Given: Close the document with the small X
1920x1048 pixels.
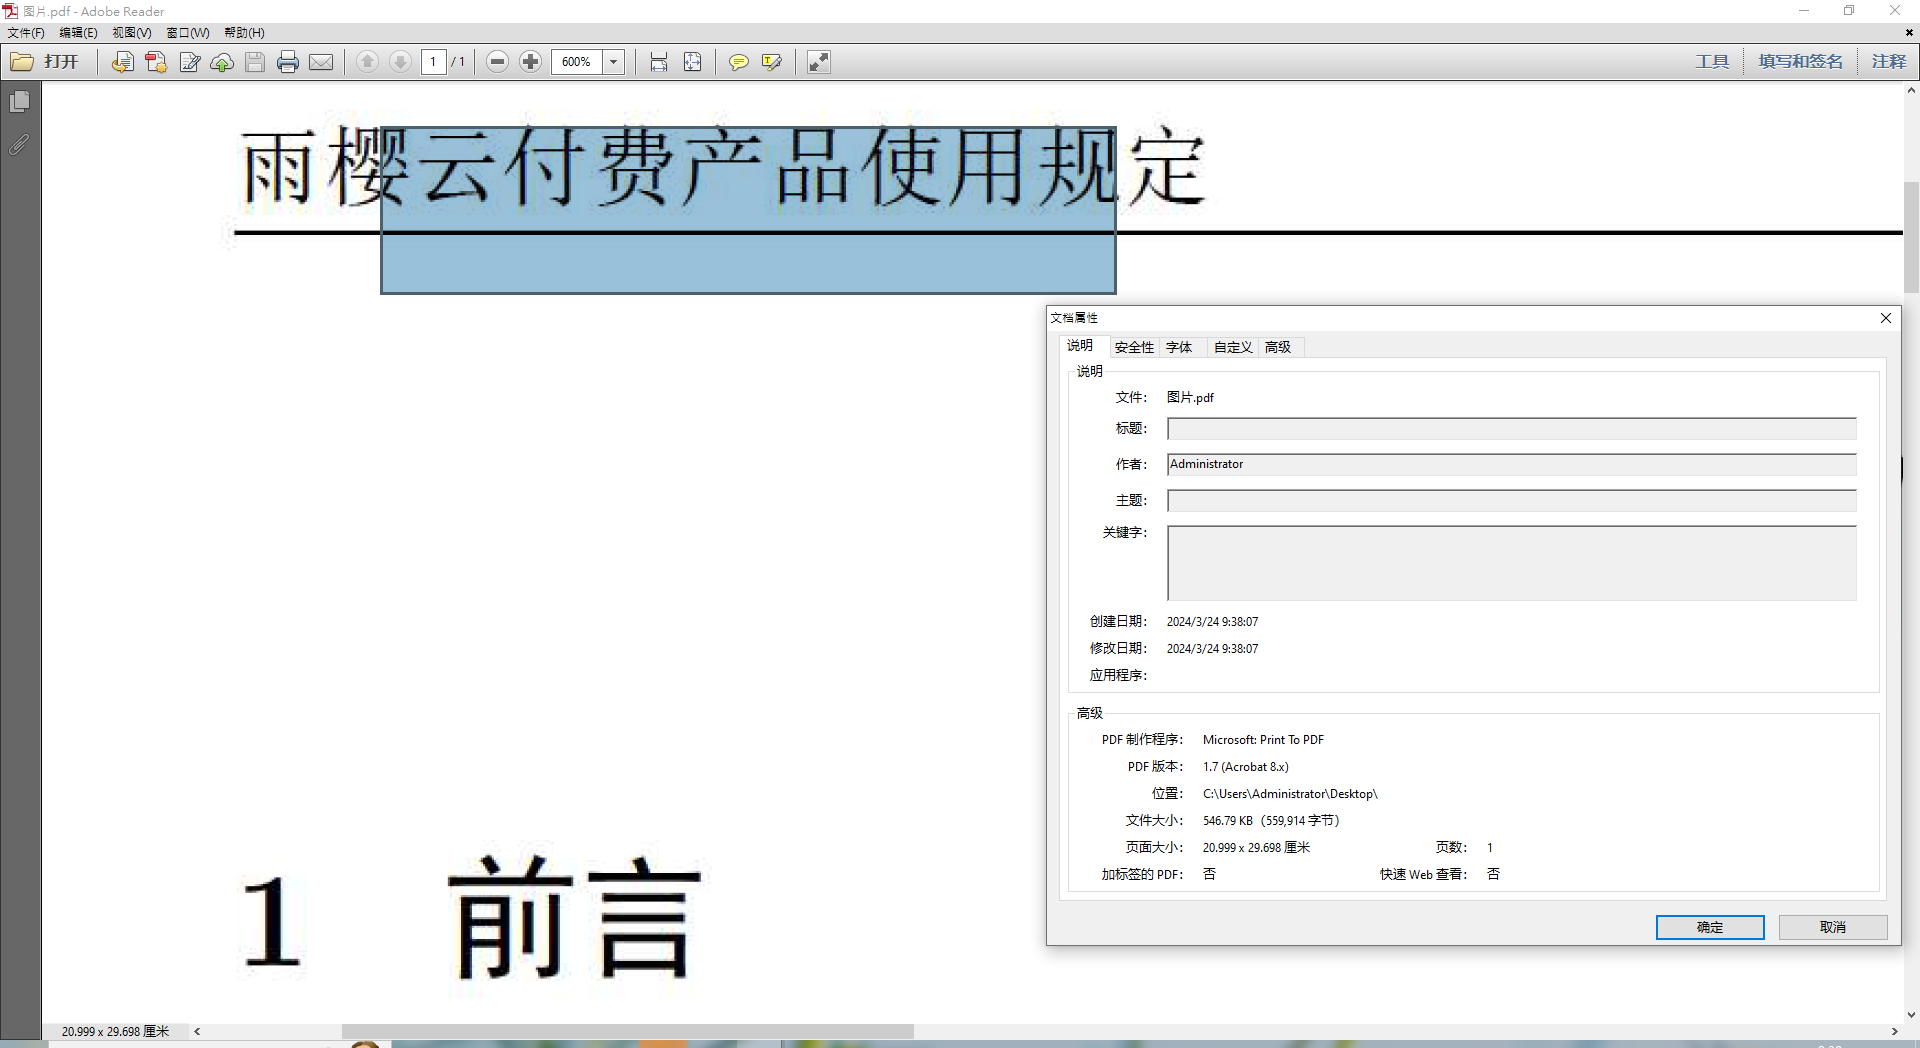Looking at the screenshot, I should pyautogui.click(x=1909, y=33).
